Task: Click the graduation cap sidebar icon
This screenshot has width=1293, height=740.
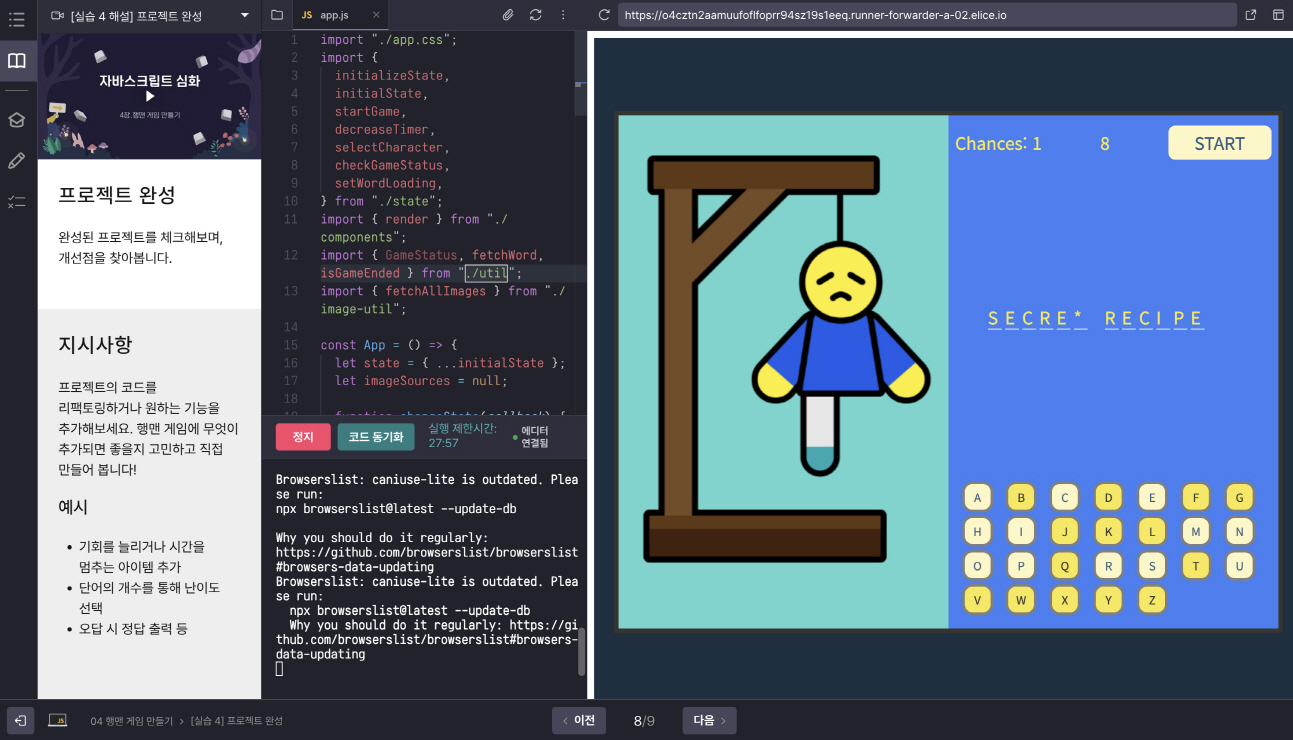Action: tap(17, 120)
